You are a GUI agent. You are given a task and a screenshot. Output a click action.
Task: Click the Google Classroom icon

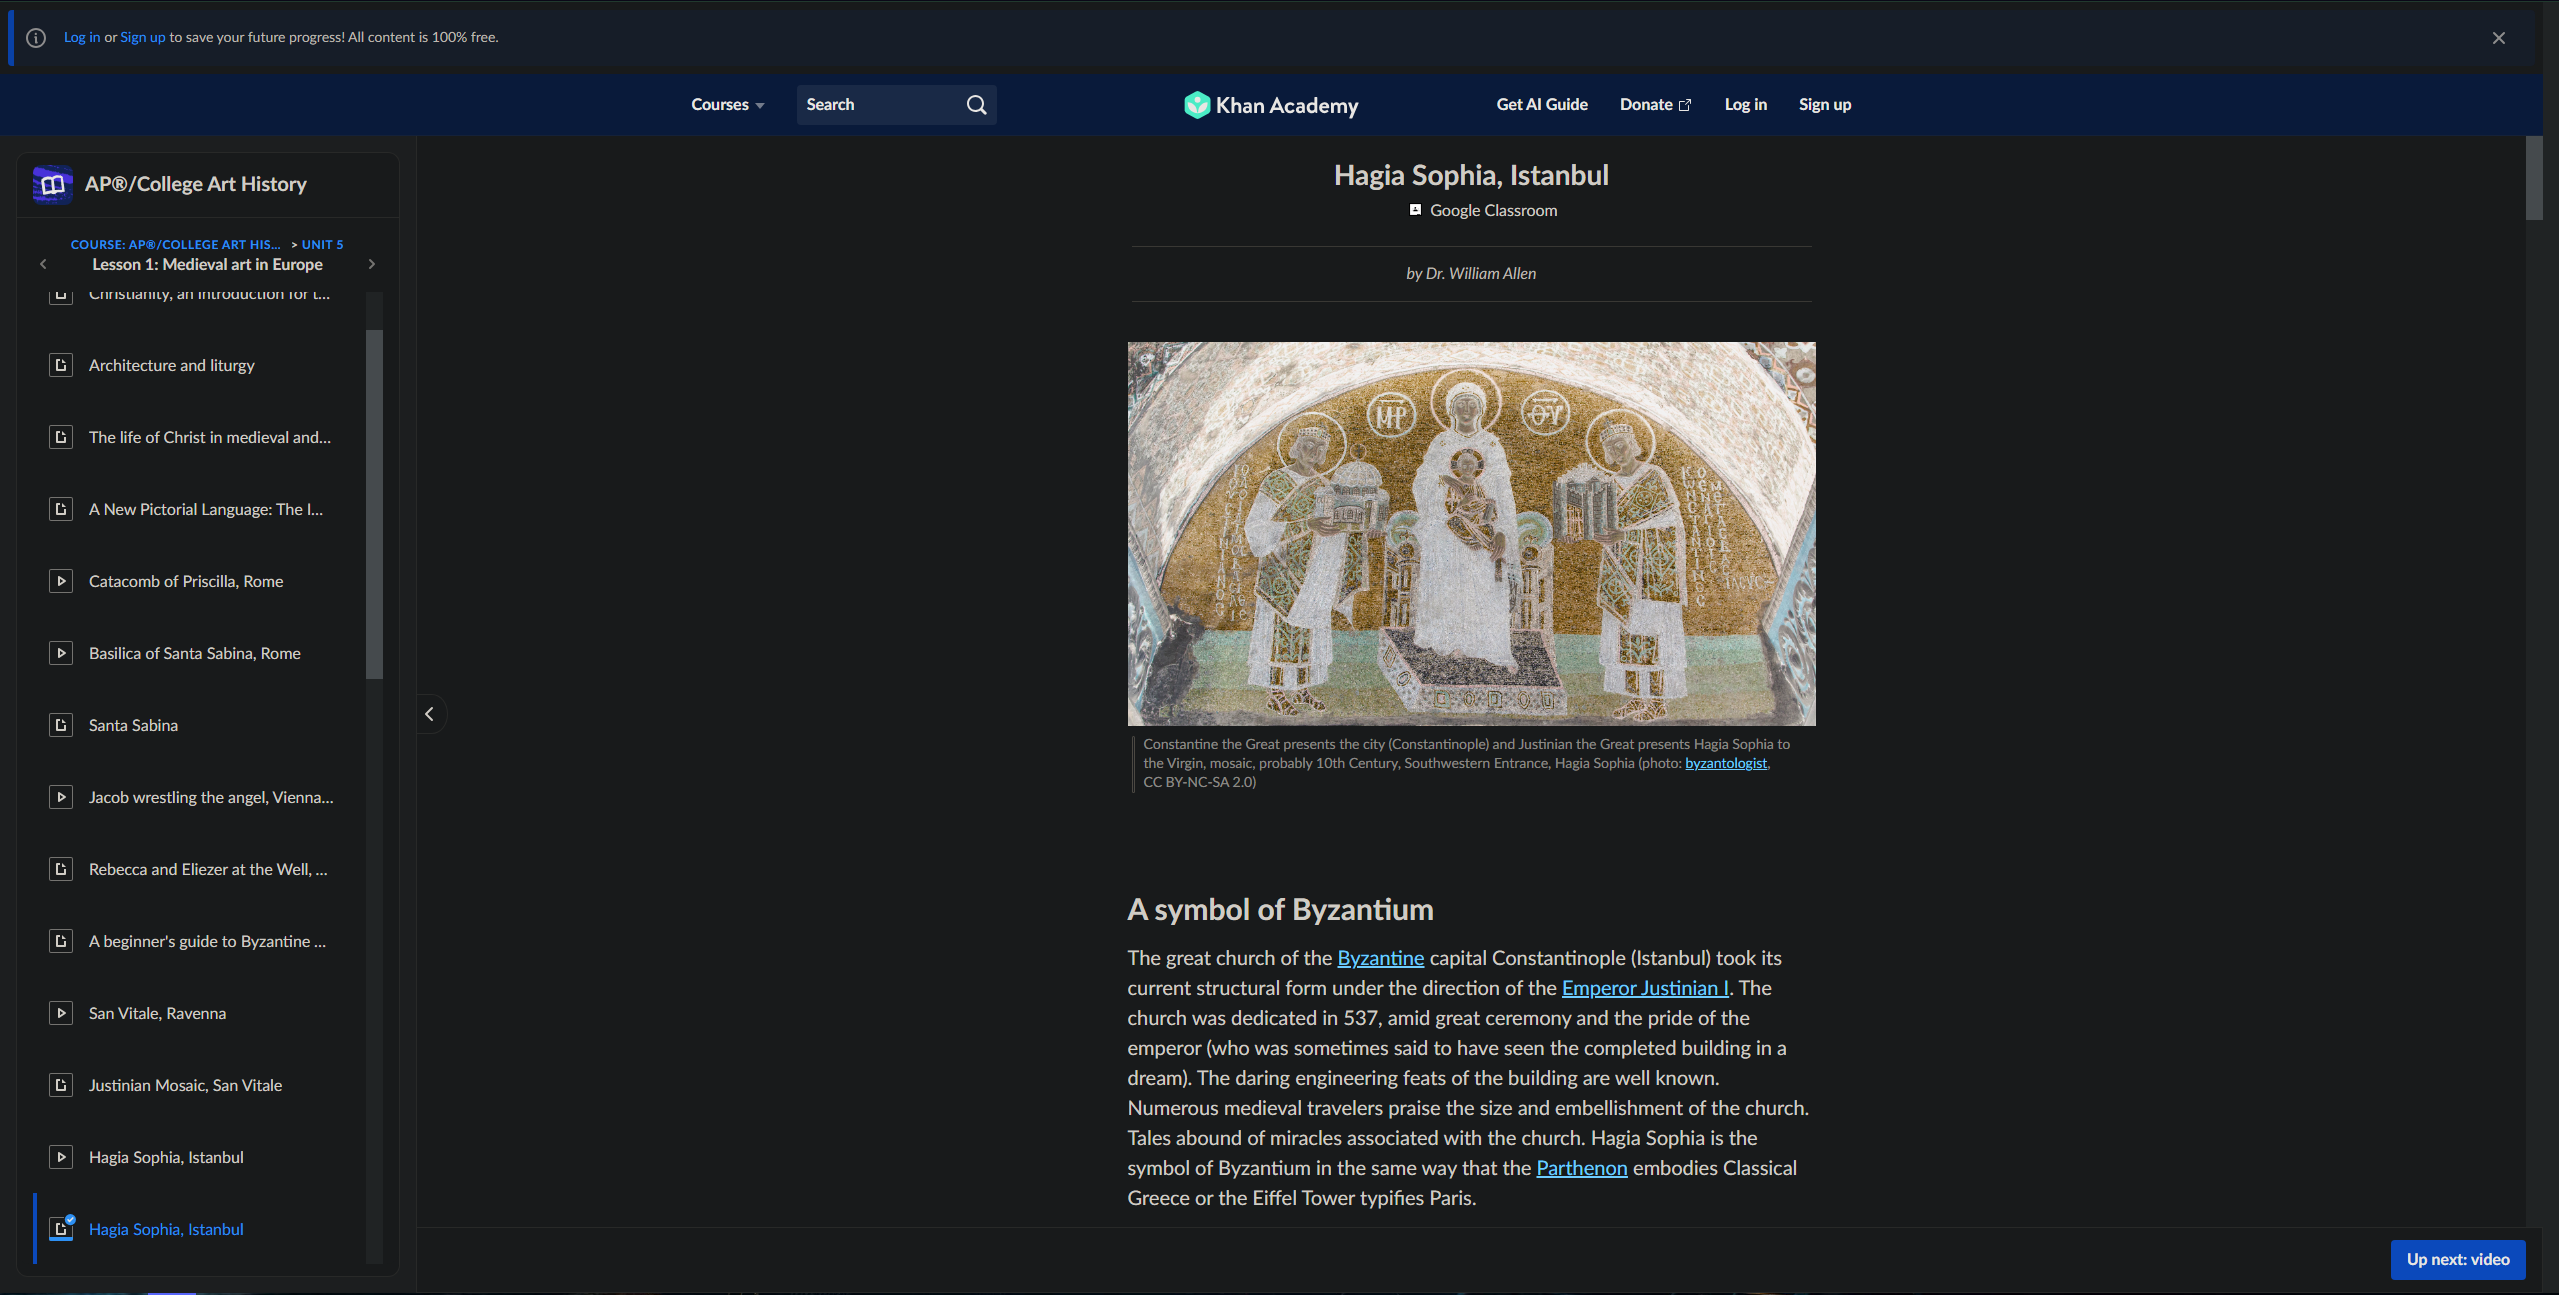pos(1414,209)
